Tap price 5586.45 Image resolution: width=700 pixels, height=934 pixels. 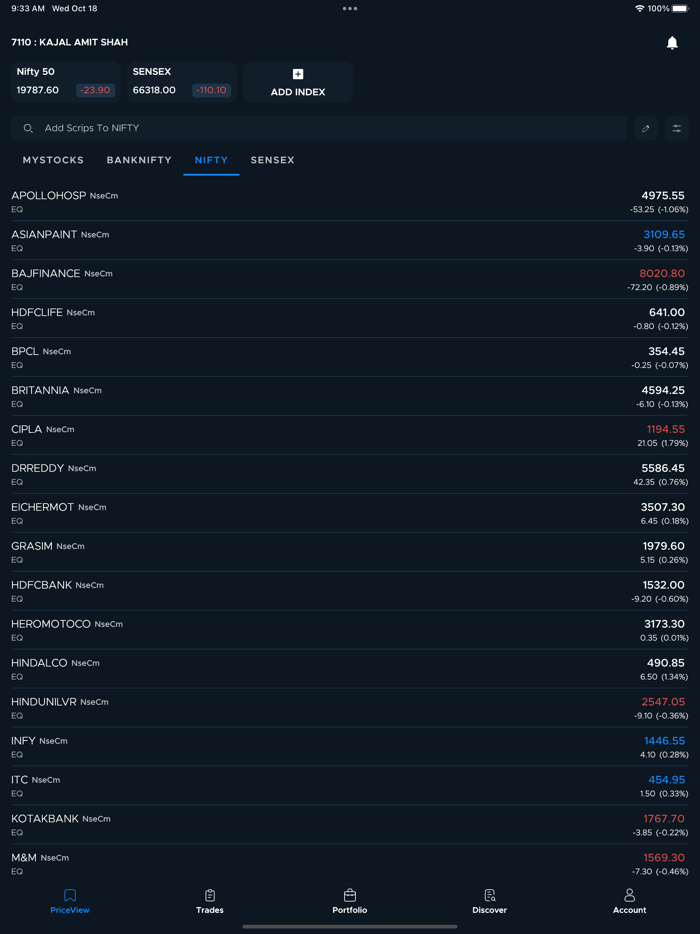(x=662, y=468)
